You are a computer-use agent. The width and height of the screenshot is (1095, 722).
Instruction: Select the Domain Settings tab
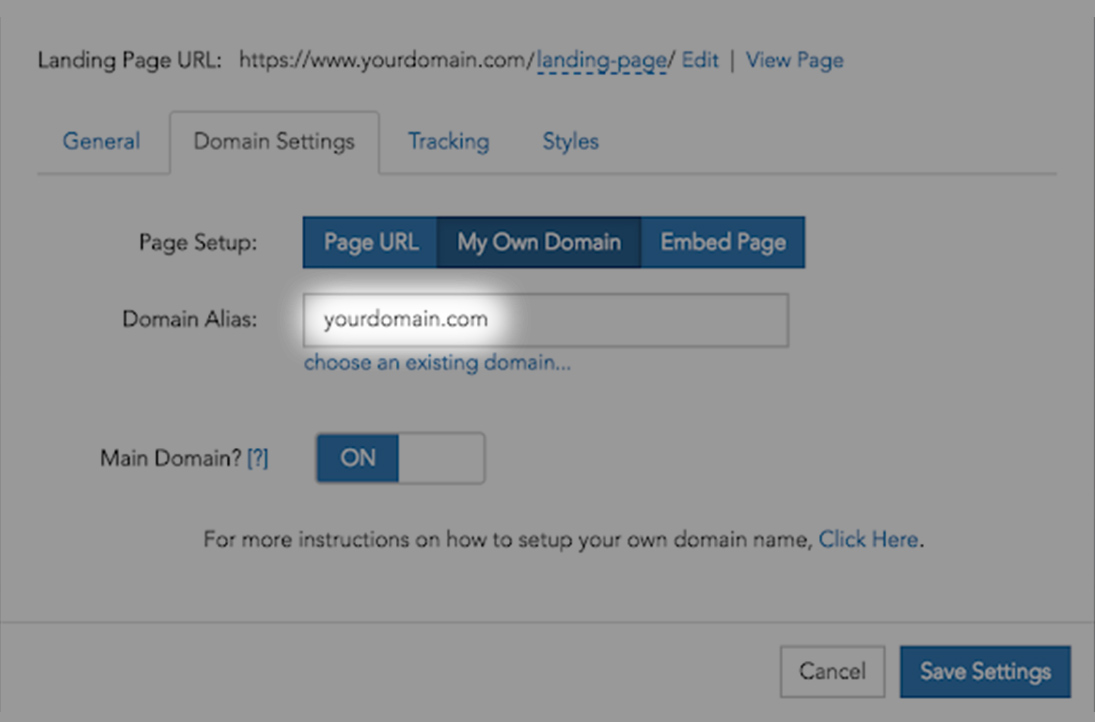pos(274,141)
